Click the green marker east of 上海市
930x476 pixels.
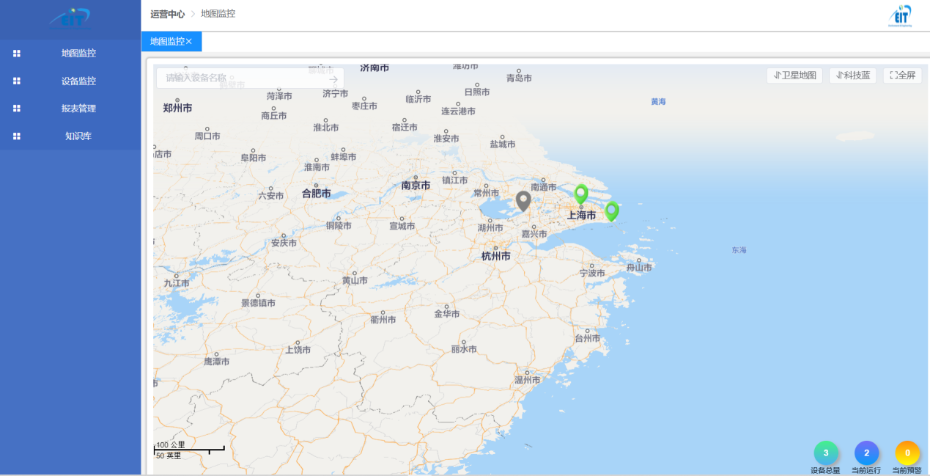612,211
